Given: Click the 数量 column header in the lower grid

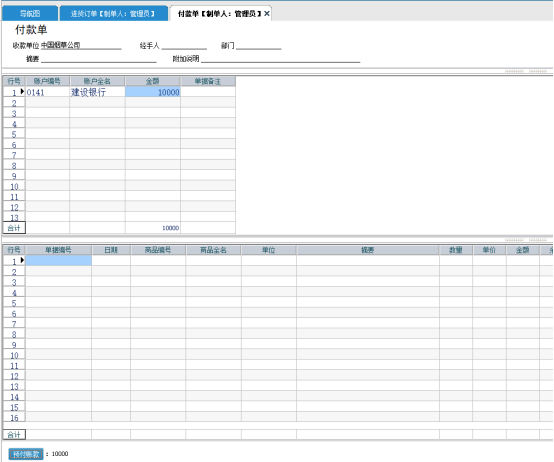Looking at the screenshot, I should point(456,250).
